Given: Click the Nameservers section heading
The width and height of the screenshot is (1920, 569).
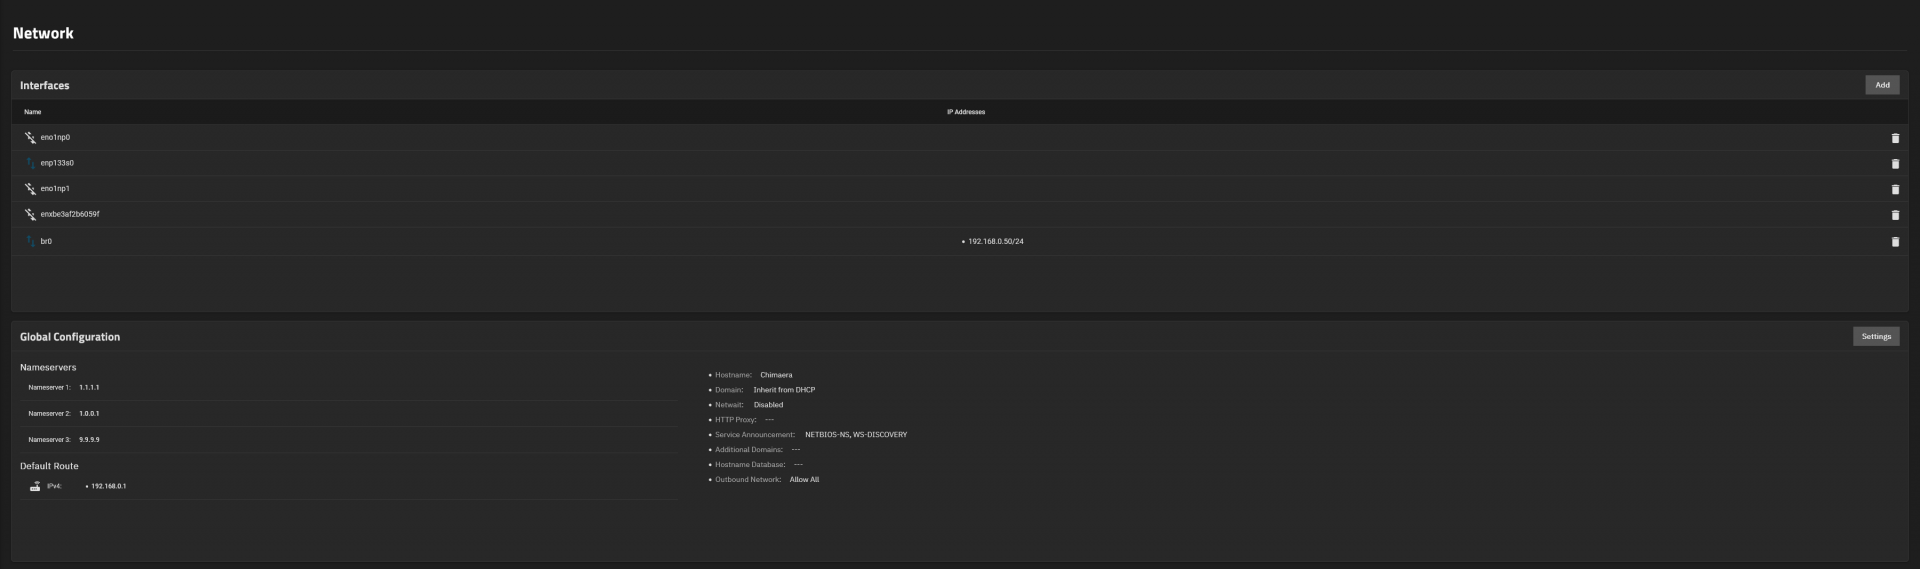Looking at the screenshot, I should pyautogui.click(x=48, y=367).
